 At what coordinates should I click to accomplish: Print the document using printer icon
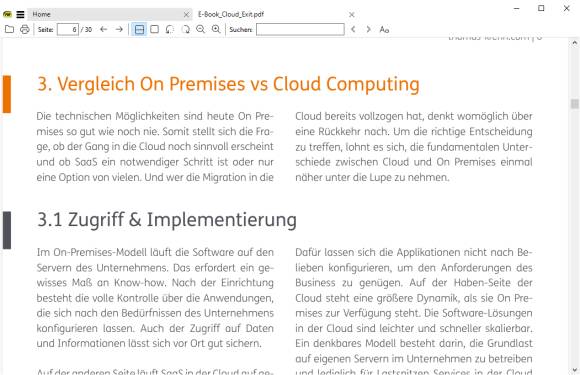pos(25,29)
